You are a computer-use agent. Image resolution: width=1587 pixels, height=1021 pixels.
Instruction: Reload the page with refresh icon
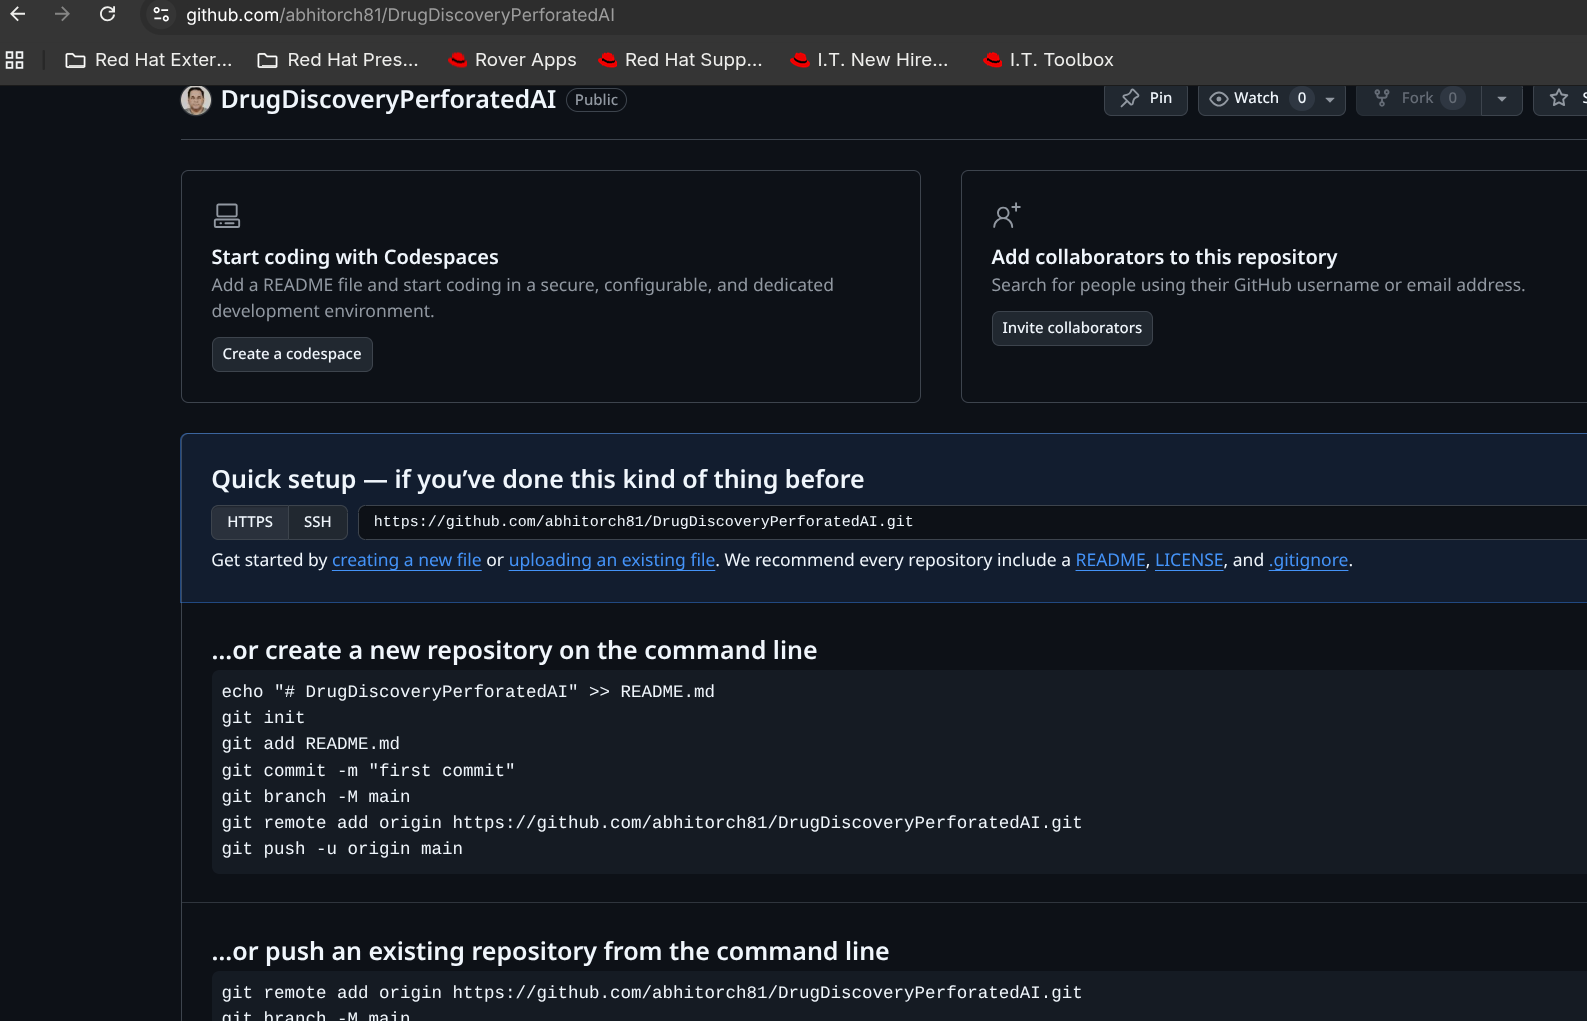click(107, 14)
